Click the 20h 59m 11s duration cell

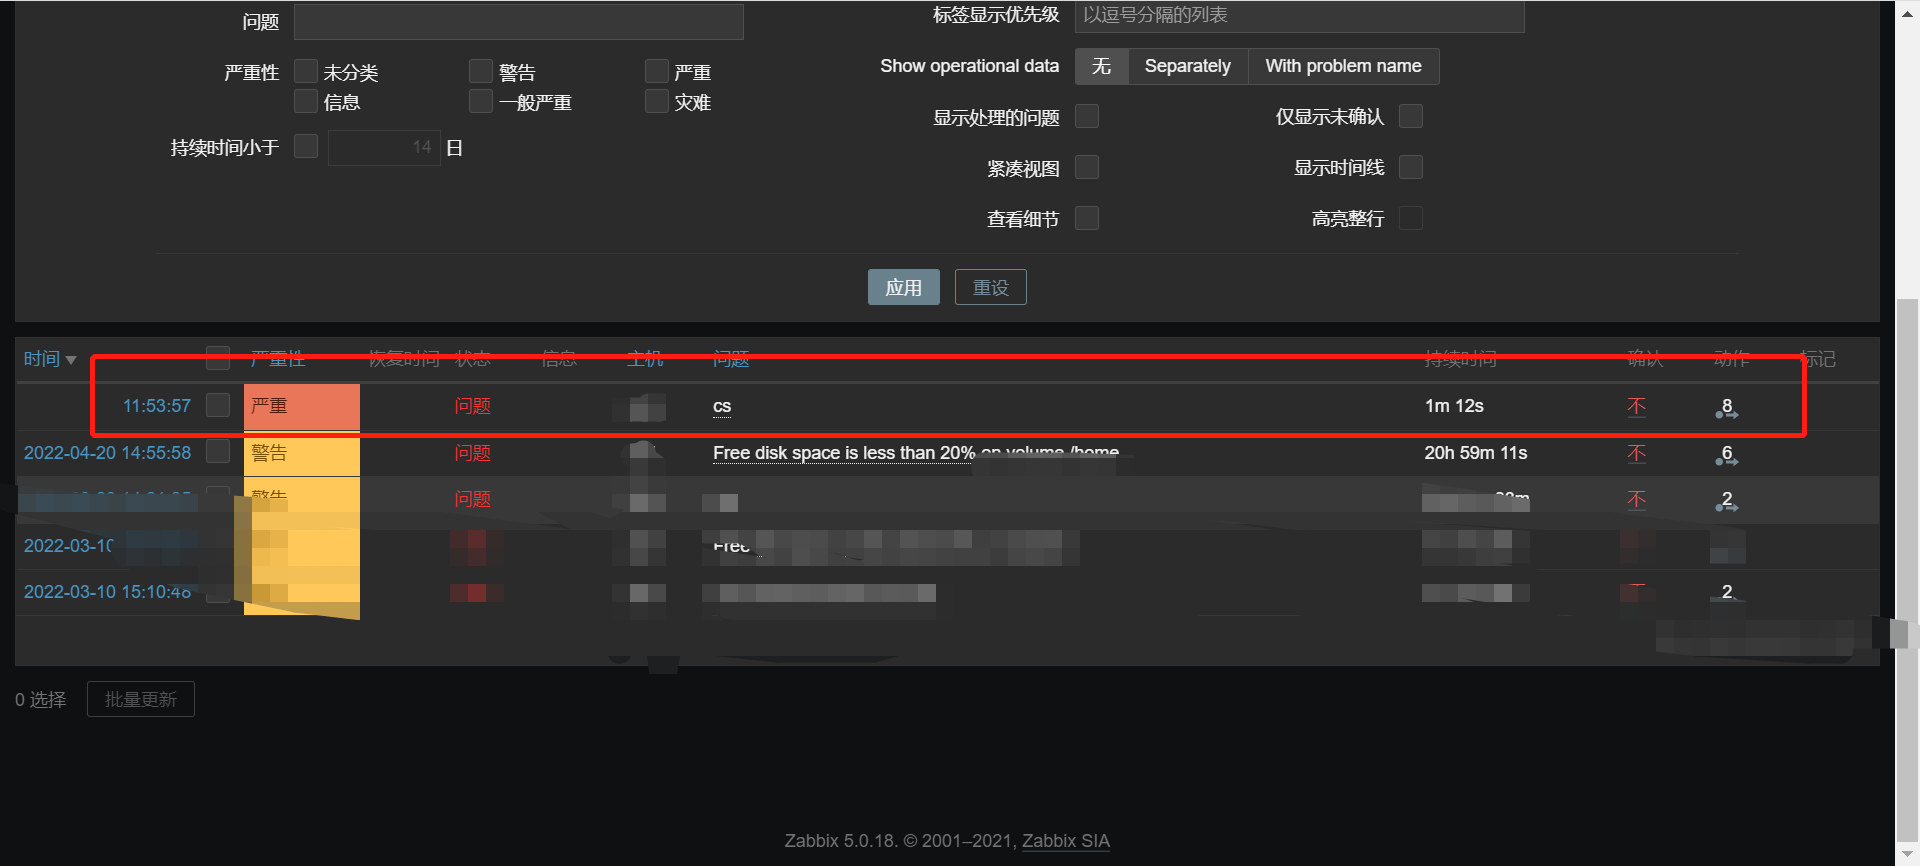point(1476,453)
